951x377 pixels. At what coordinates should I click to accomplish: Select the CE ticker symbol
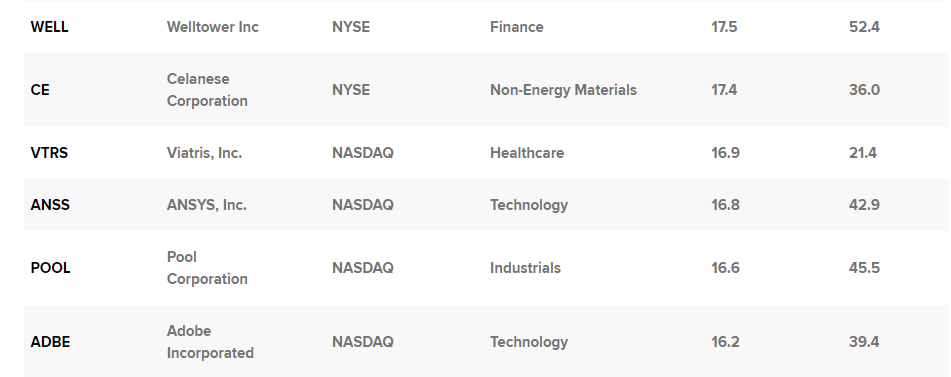(39, 90)
